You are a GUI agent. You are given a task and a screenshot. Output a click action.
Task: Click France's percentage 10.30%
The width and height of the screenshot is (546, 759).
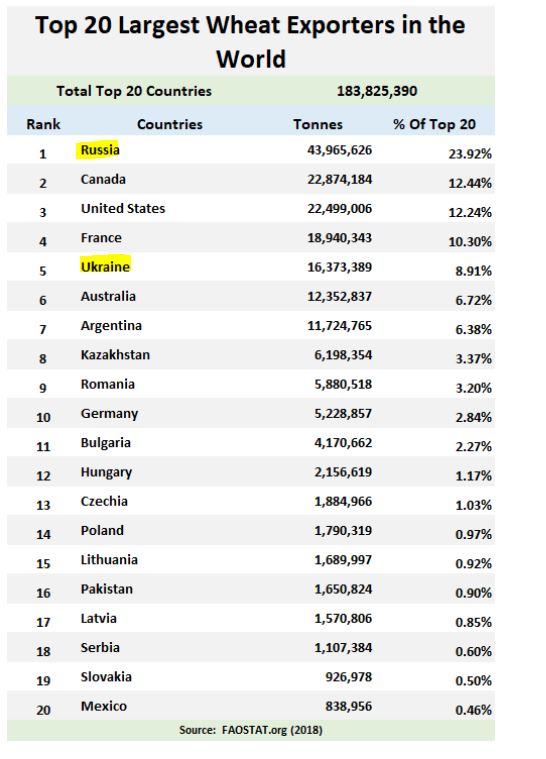[470, 242]
